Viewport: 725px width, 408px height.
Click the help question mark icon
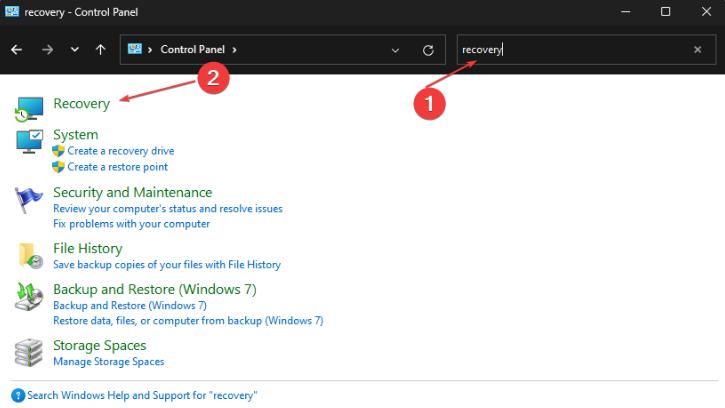point(18,396)
